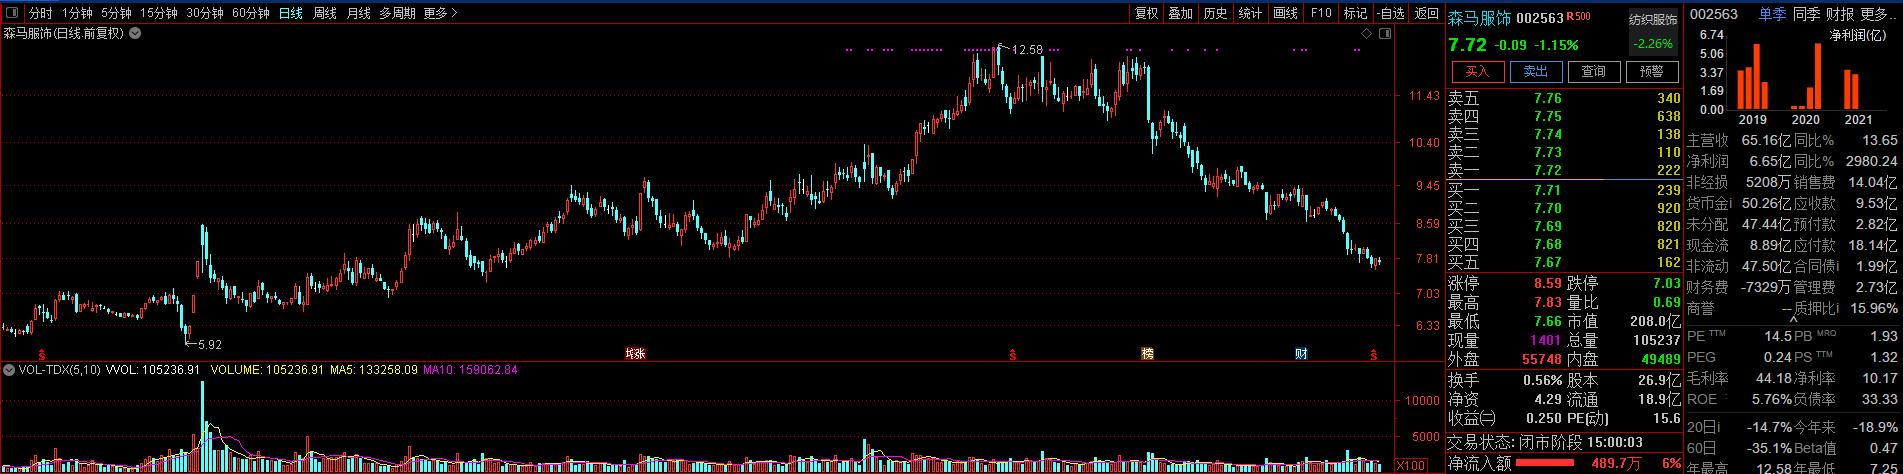Click the 2019 net profit bar group
The width and height of the screenshot is (1903, 474).
(x=1755, y=77)
